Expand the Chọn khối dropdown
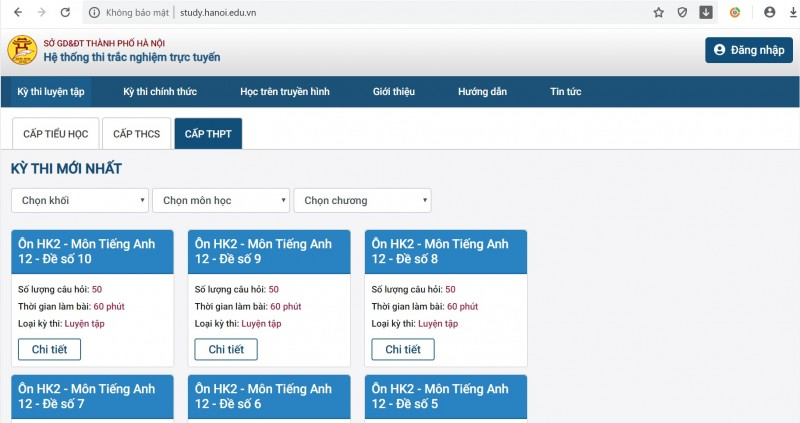Screen dimensions: 800x423 [80, 200]
